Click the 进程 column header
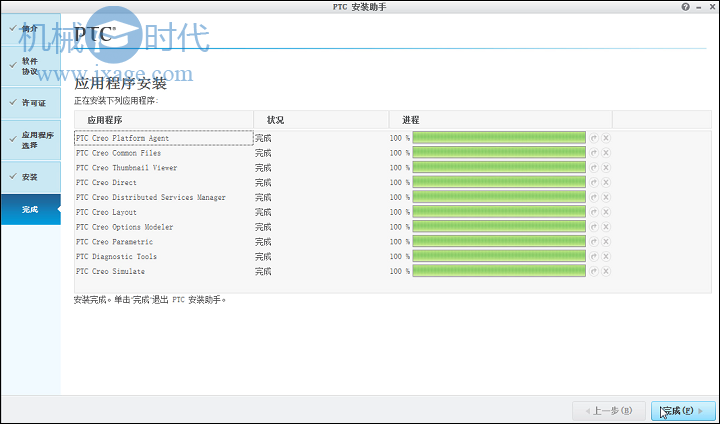Image resolution: width=720 pixels, height=424 pixels. click(501, 120)
